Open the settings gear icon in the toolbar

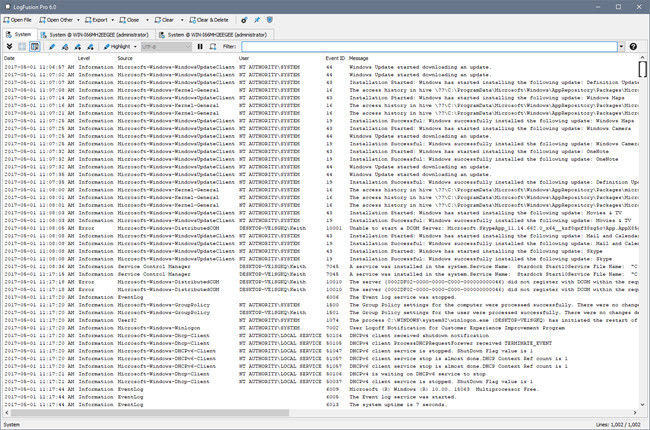tap(244, 20)
